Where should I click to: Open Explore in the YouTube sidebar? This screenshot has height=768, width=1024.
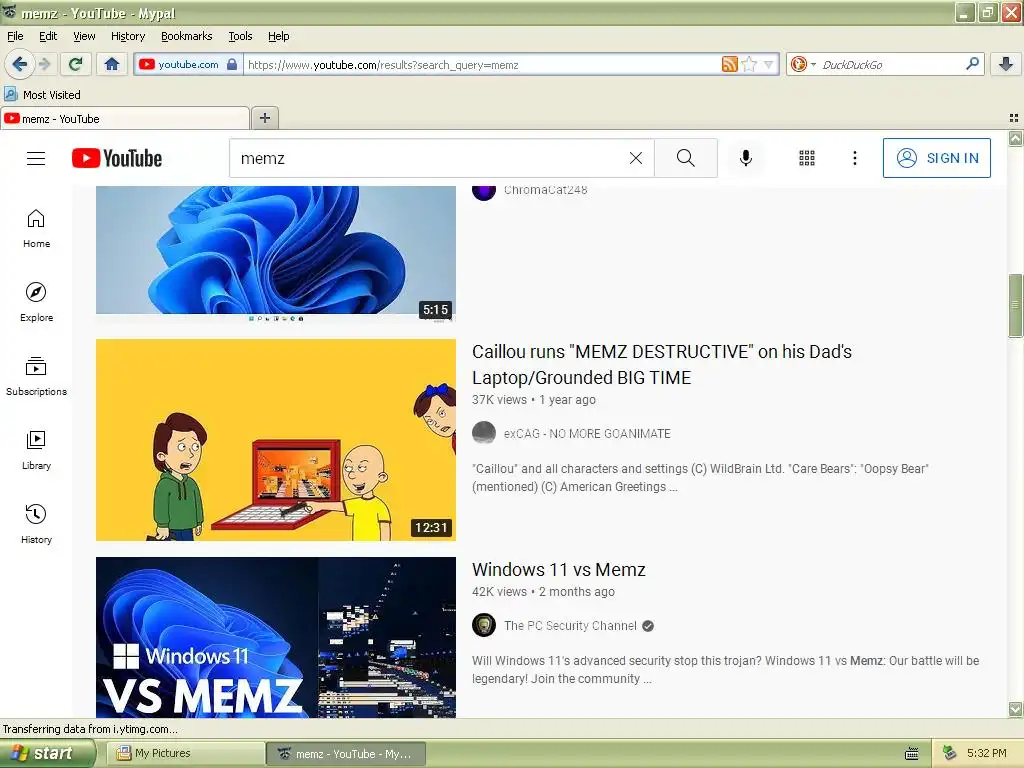click(36, 302)
